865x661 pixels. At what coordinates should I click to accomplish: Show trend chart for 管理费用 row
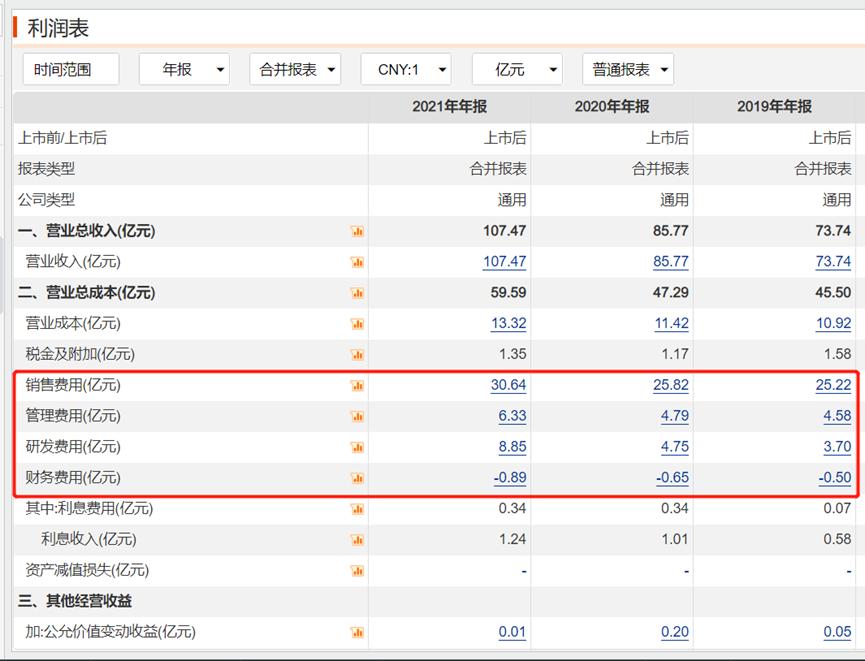(357, 417)
